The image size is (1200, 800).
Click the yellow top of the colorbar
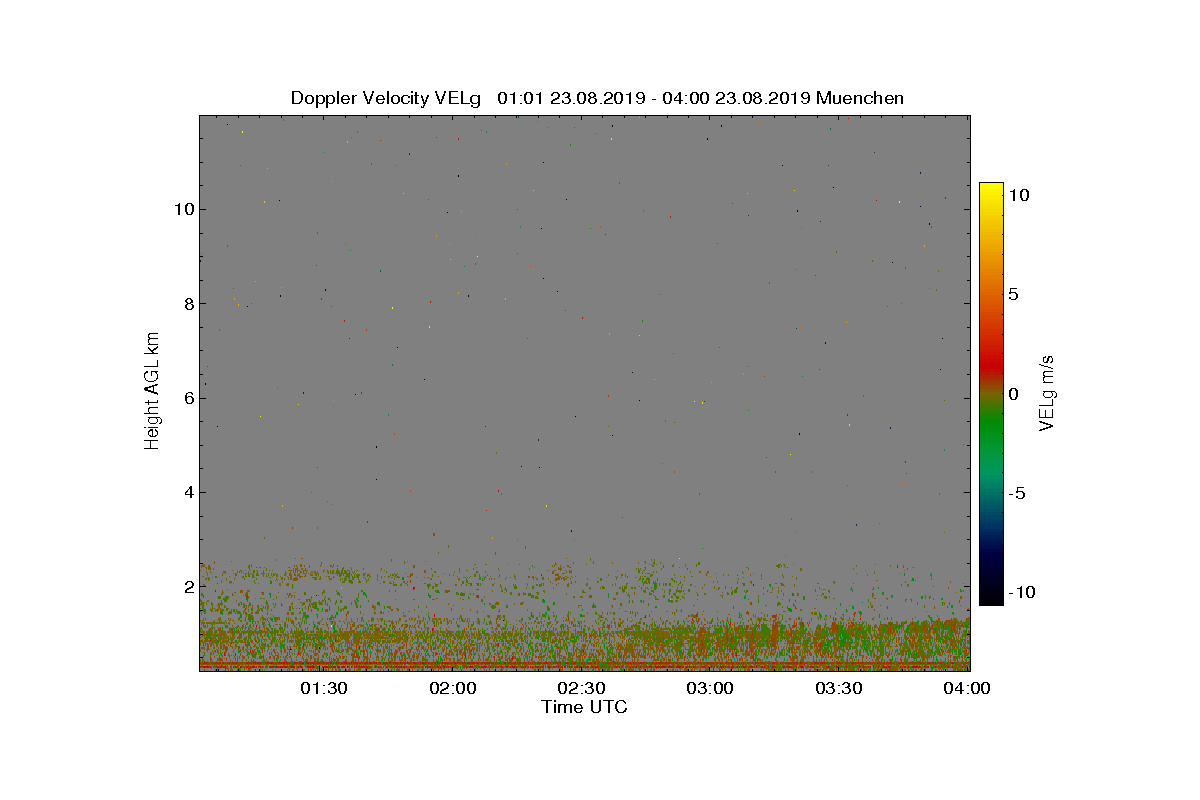coord(991,190)
